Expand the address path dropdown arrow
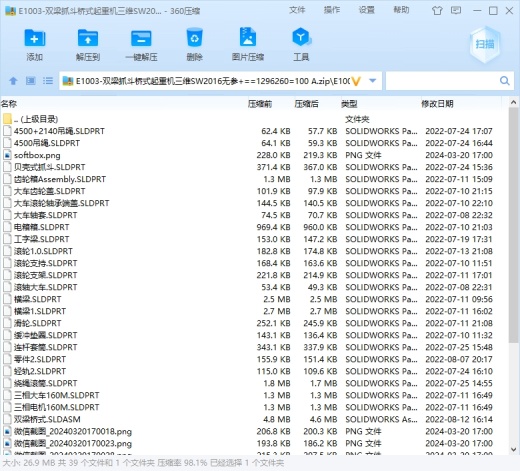This screenshot has height=471, width=520. point(373,81)
